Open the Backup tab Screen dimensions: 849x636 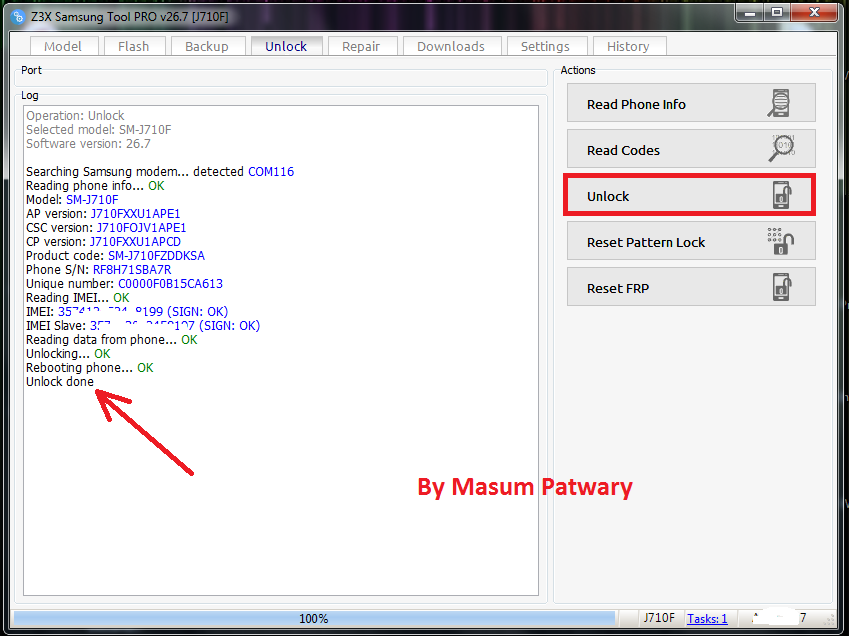tap(207, 46)
